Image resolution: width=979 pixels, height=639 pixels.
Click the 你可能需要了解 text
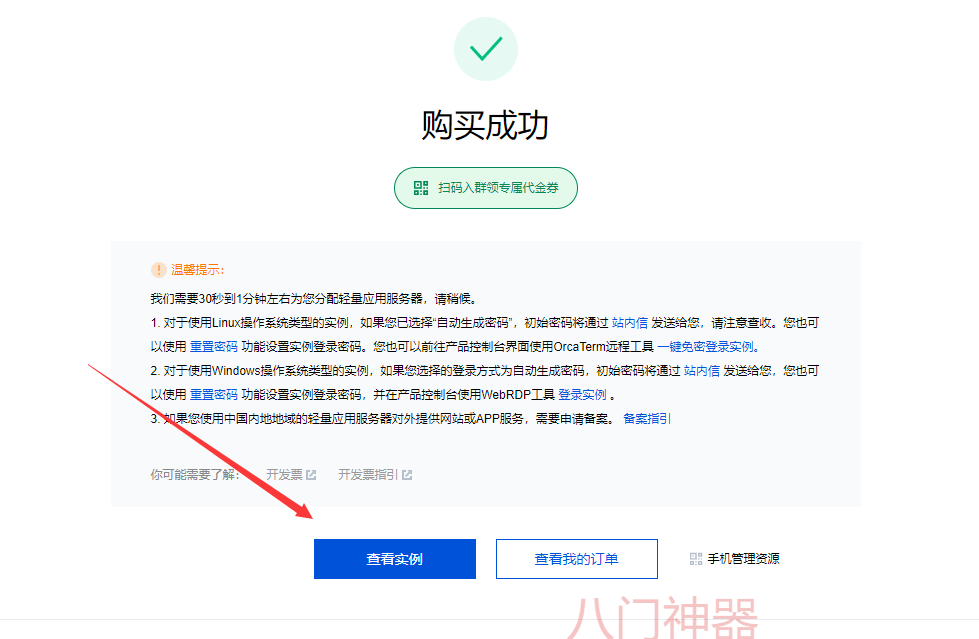pos(195,475)
